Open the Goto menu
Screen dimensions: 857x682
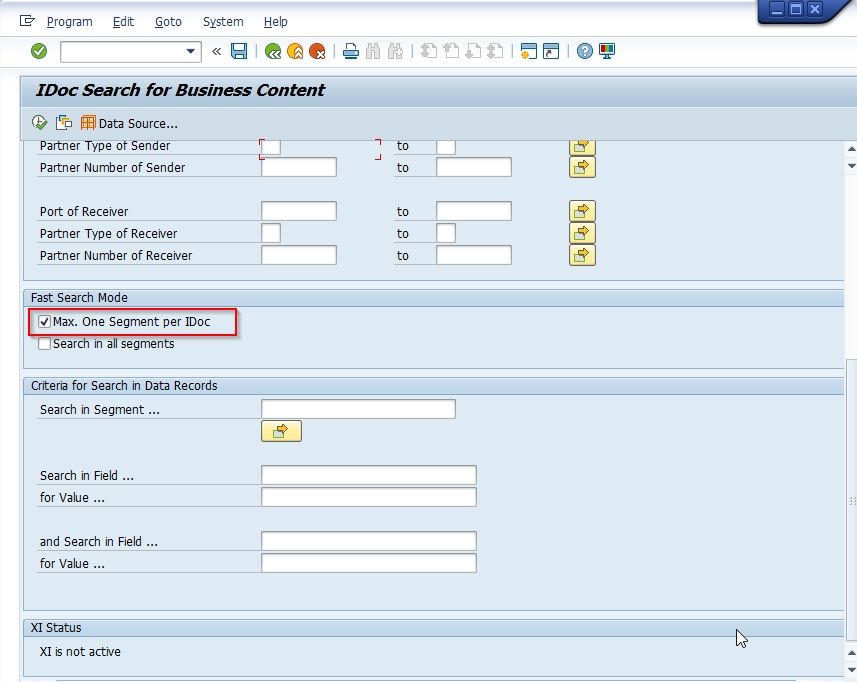(x=168, y=21)
